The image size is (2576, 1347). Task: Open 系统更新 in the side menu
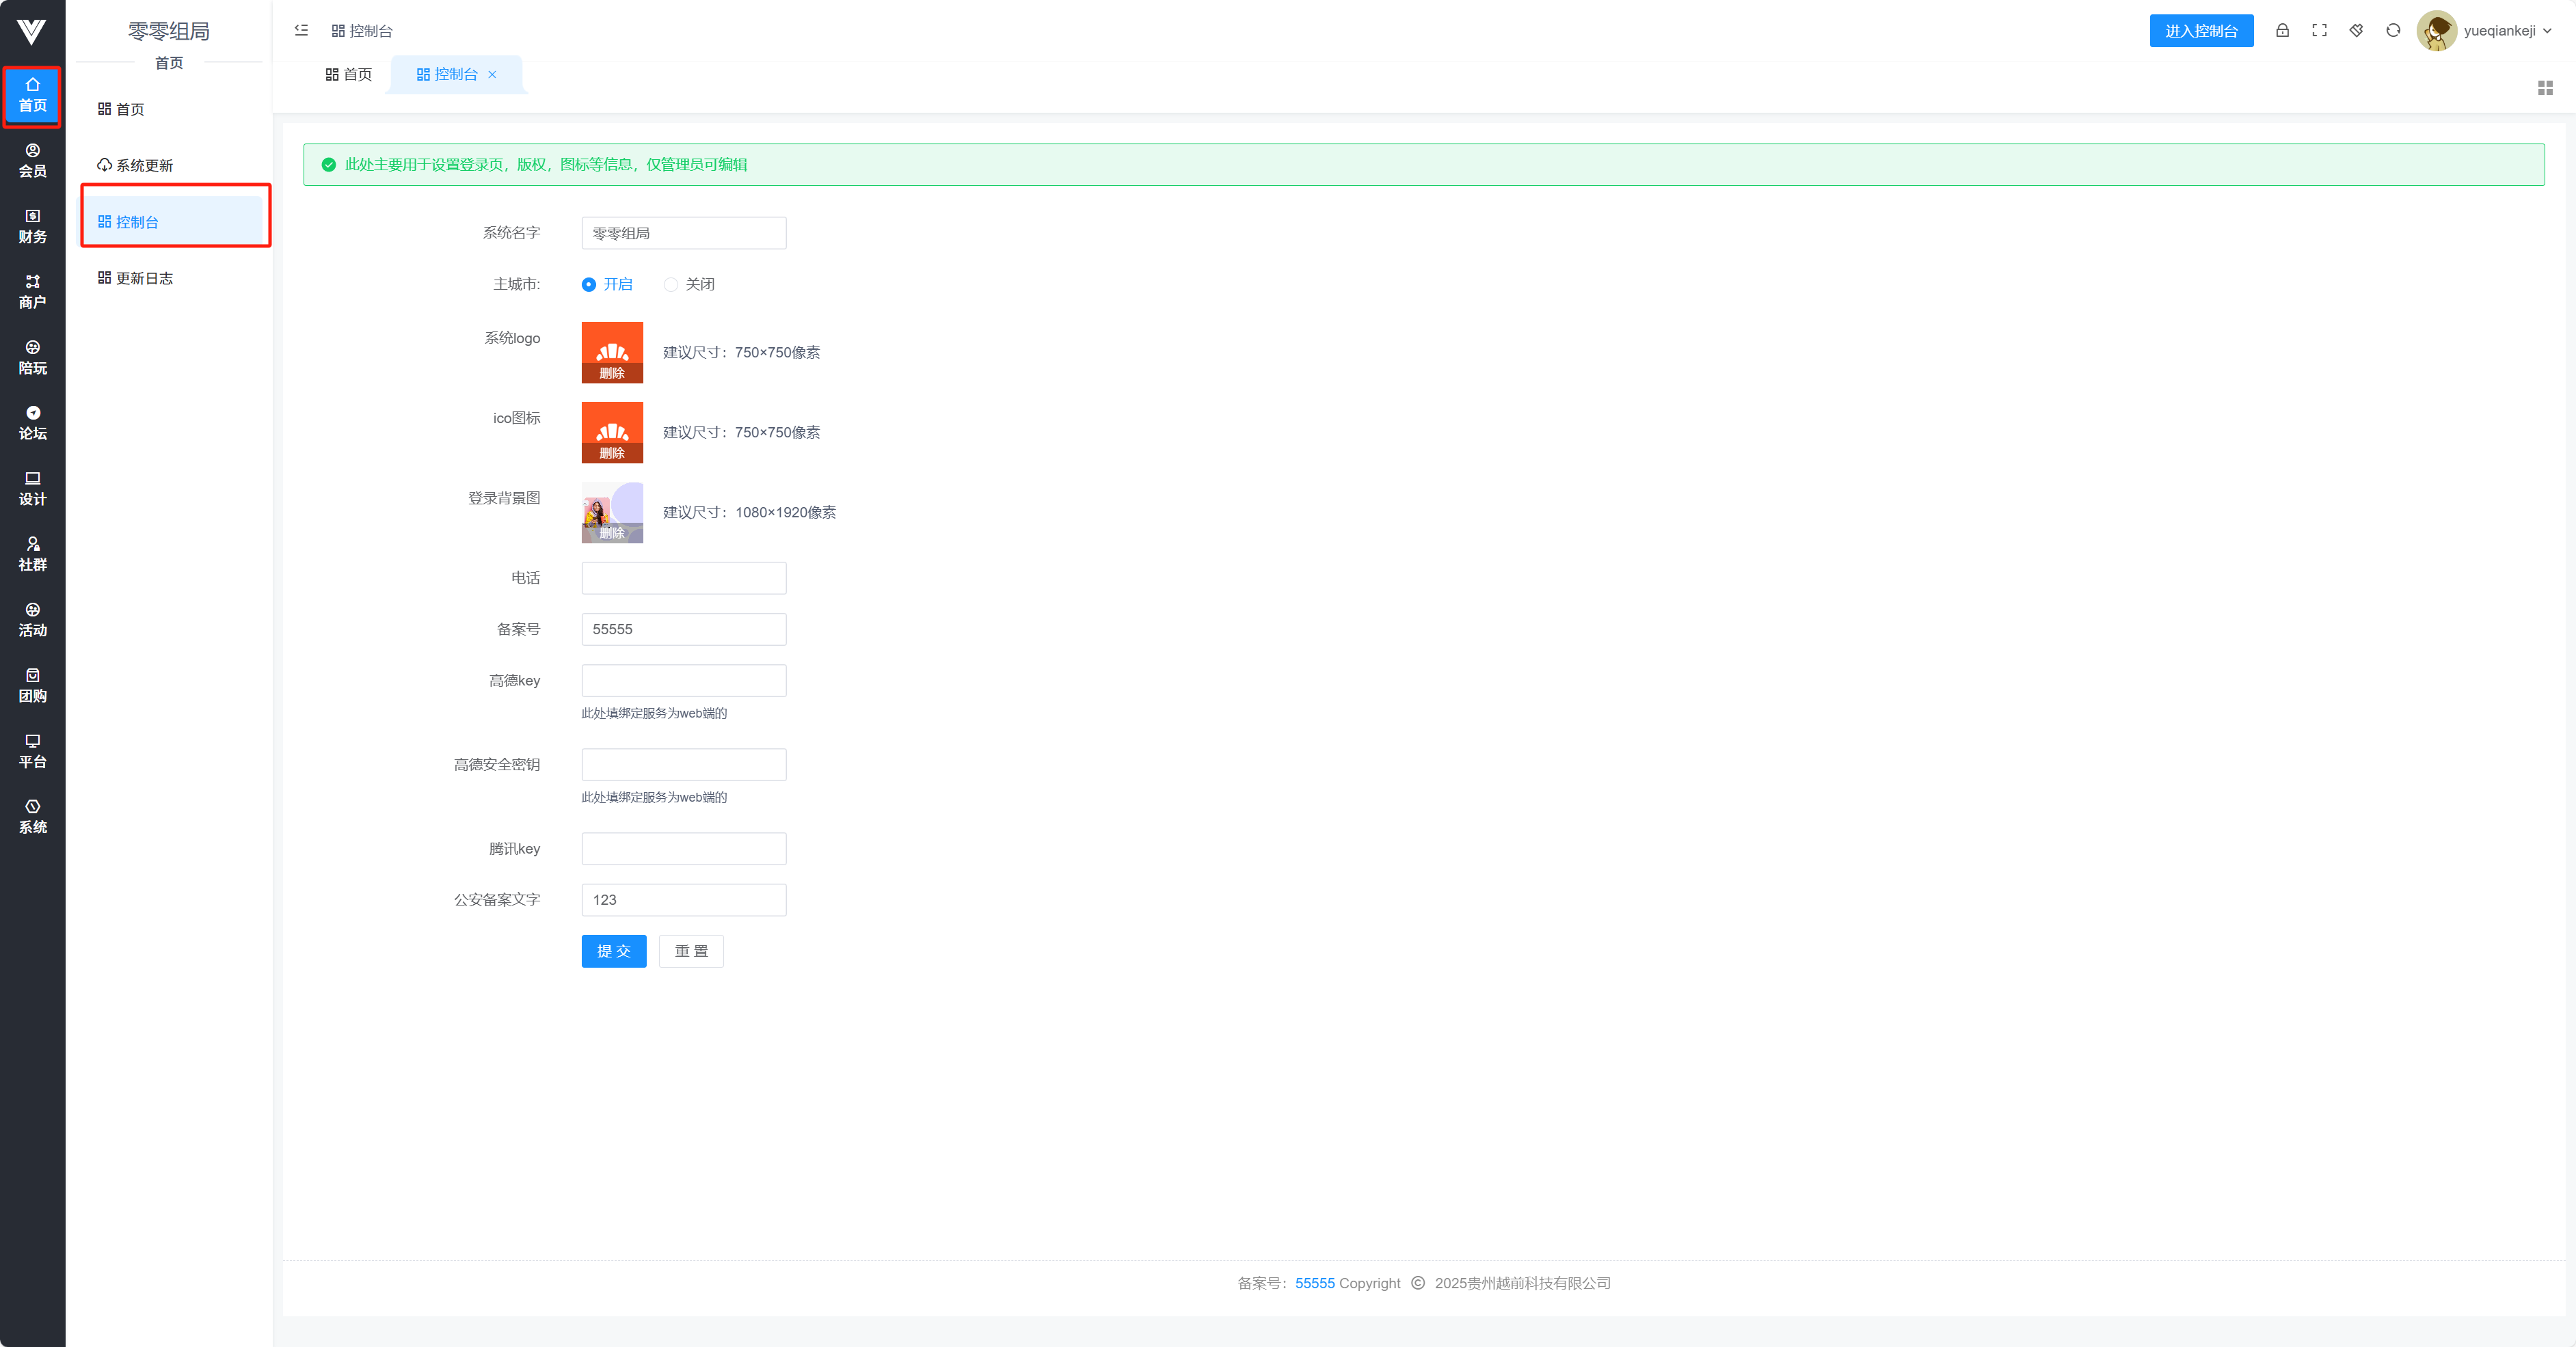[x=144, y=166]
